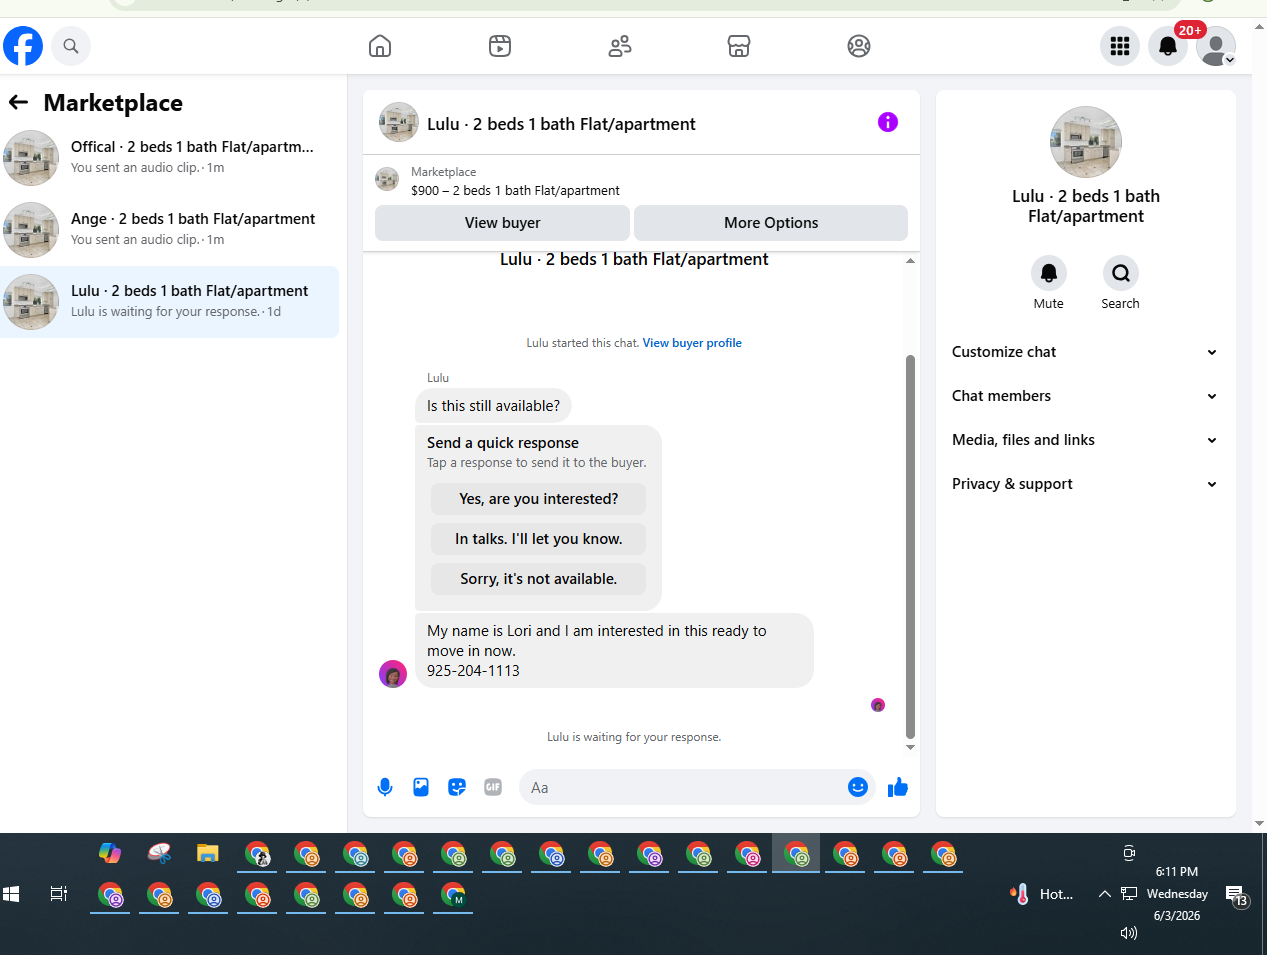Screen dimensions: 1267x955
Task: Show hidden system tray icons chevron
Action: tap(1104, 894)
